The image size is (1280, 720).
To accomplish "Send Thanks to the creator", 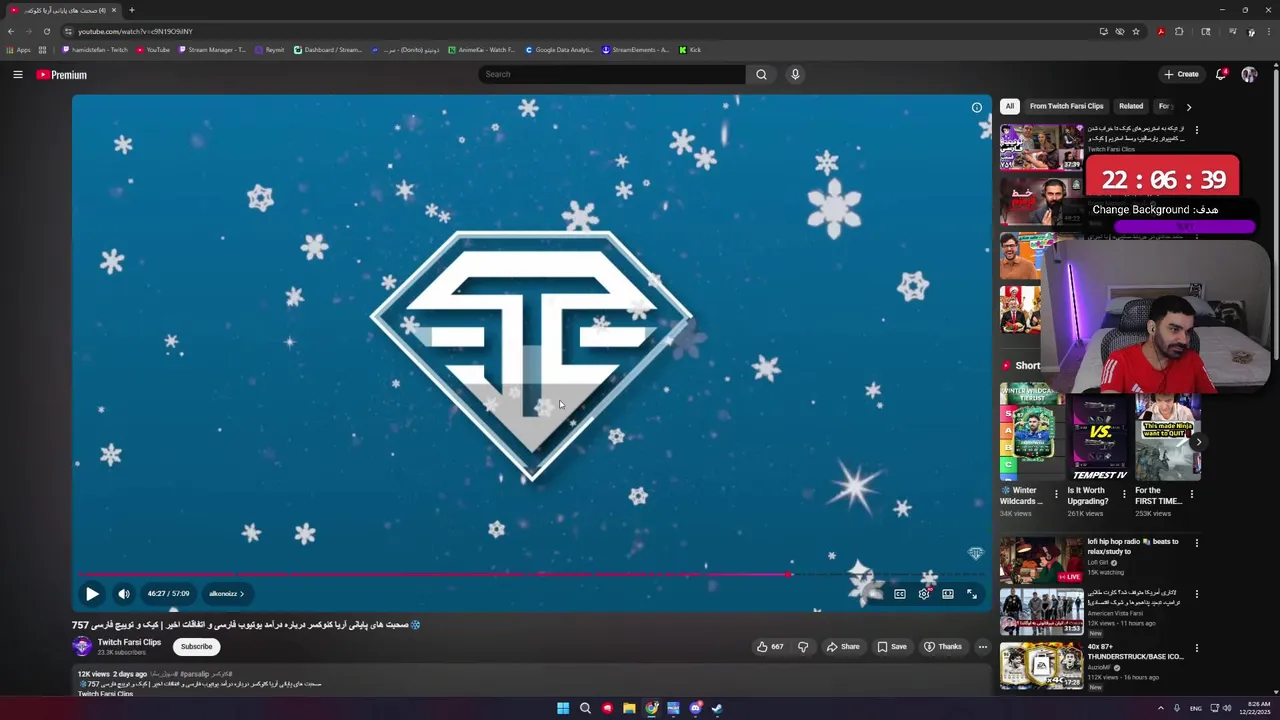I will click(x=943, y=647).
